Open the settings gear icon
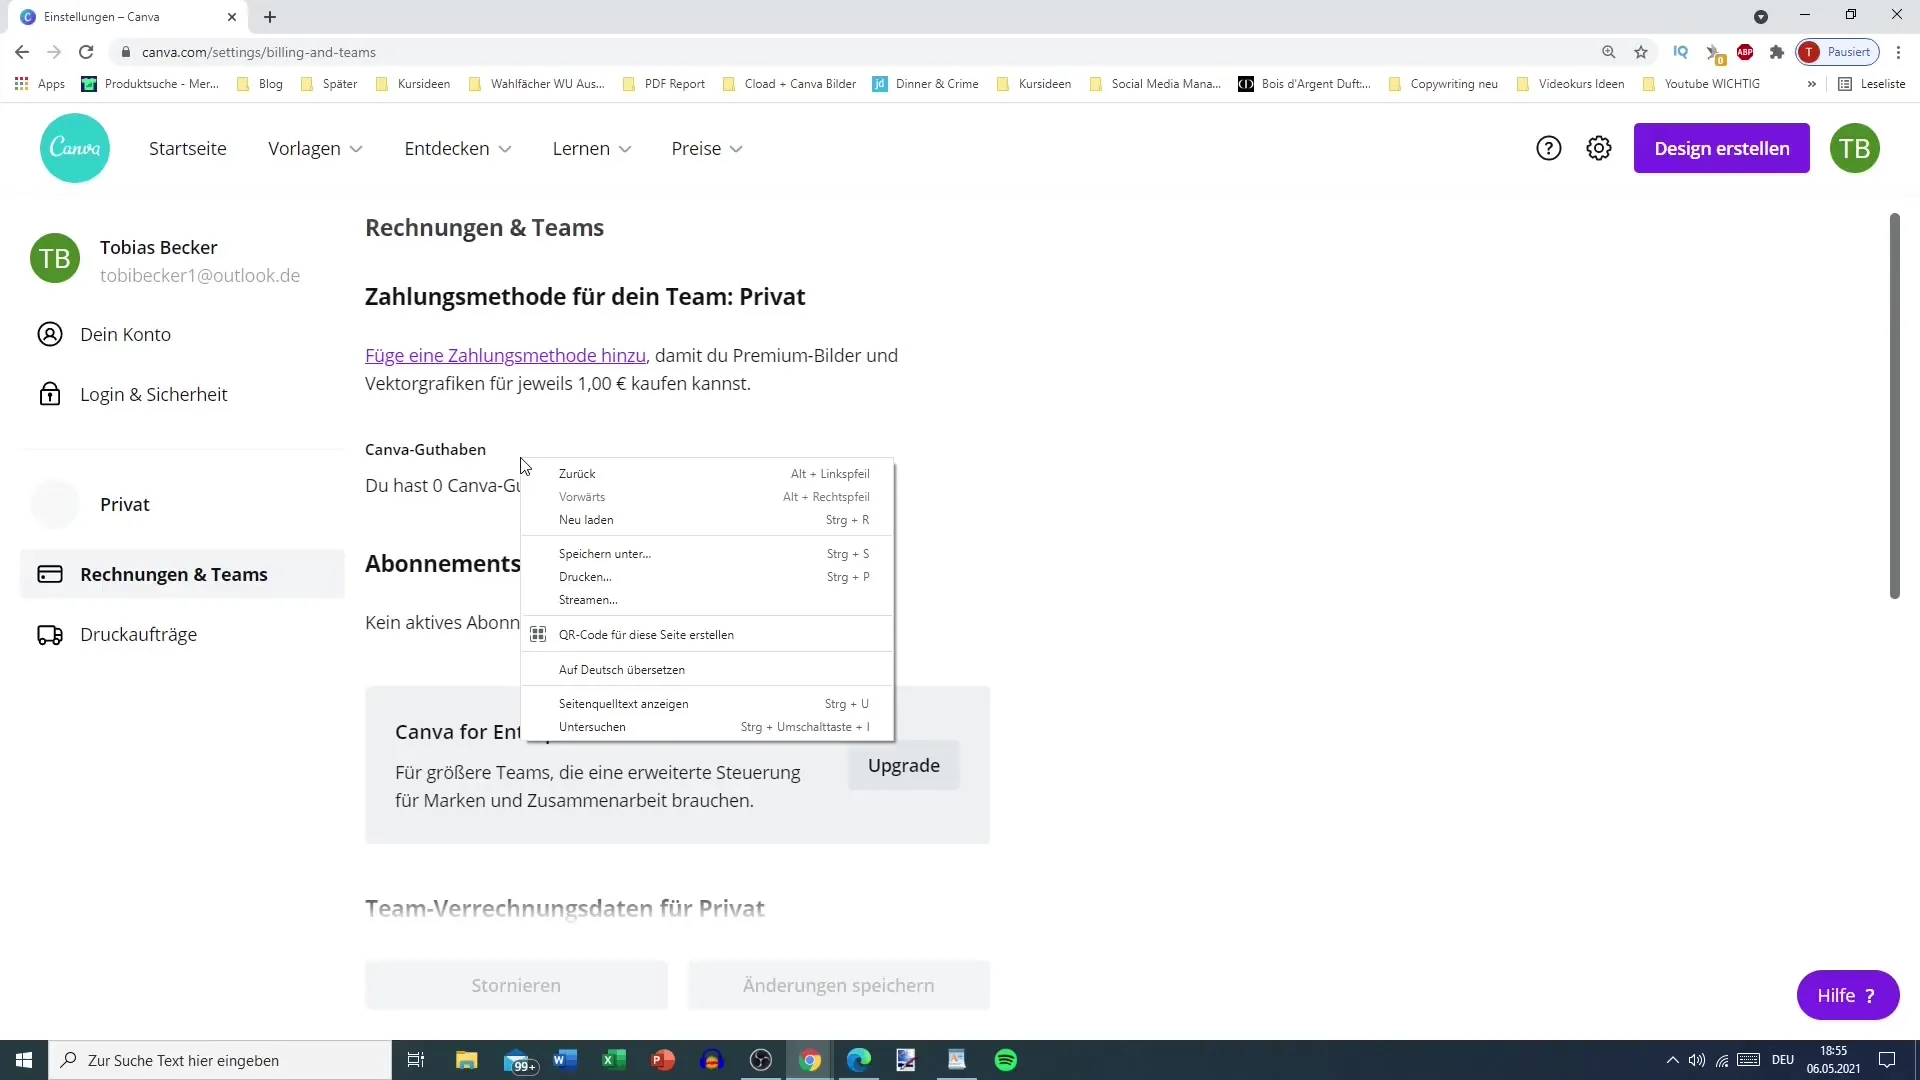 click(x=1599, y=148)
